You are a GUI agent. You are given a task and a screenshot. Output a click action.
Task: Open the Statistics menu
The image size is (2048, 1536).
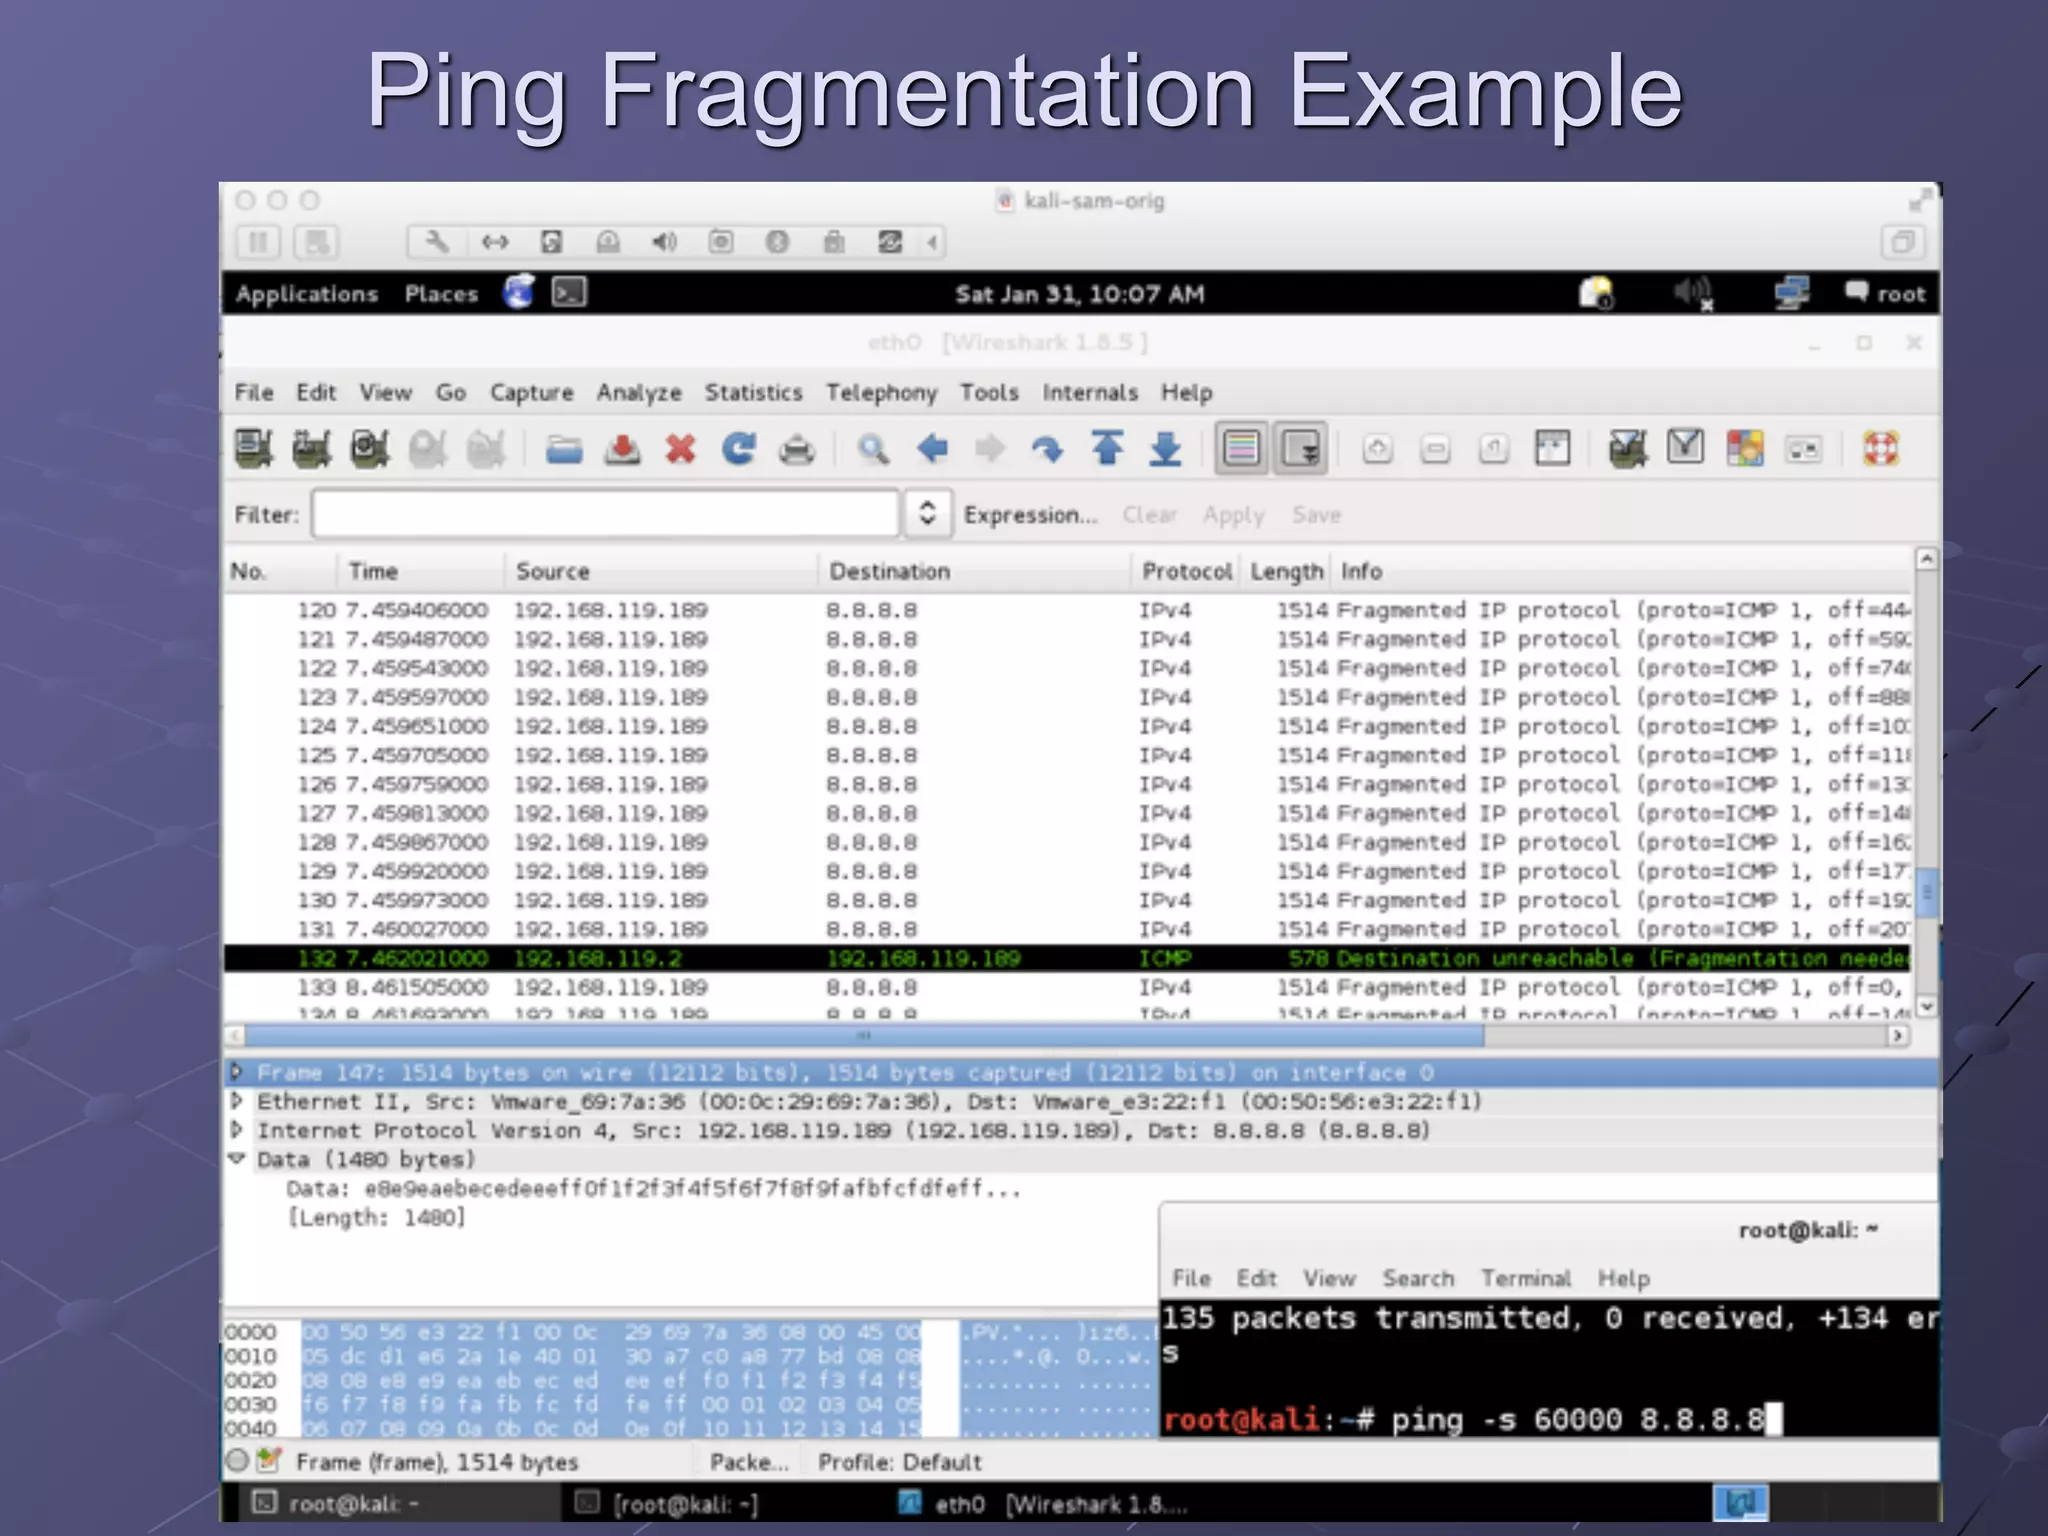coord(753,392)
